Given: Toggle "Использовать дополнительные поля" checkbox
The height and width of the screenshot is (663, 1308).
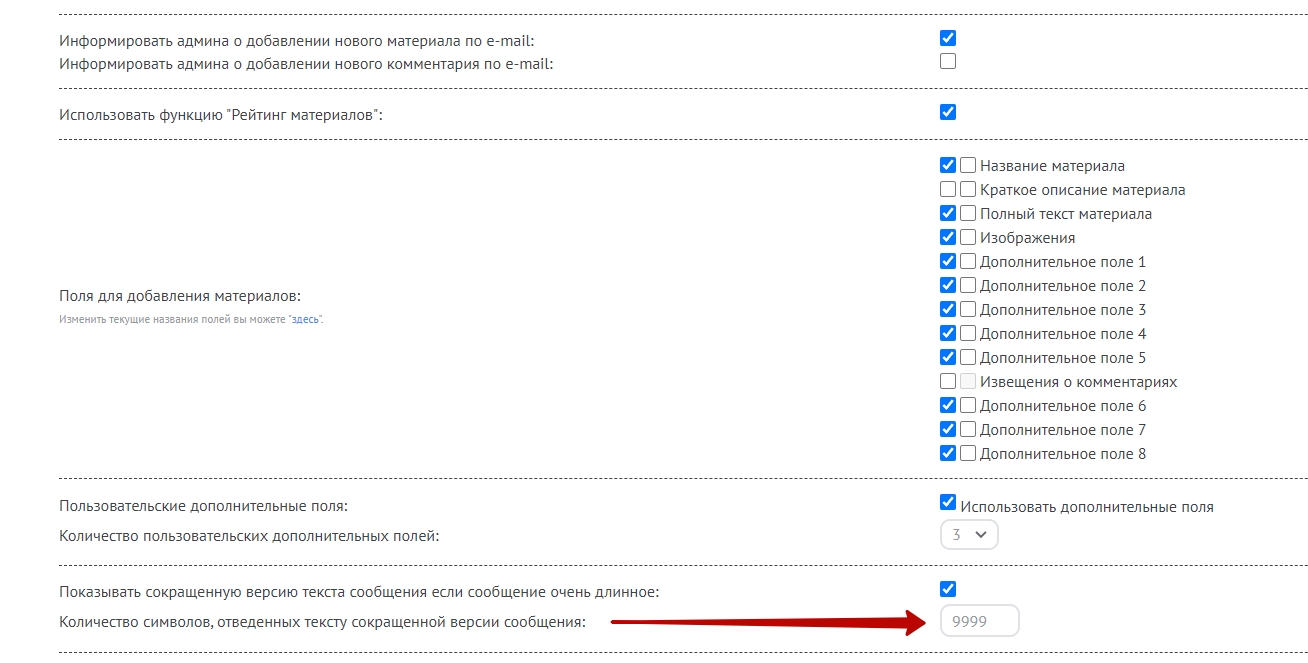Looking at the screenshot, I should (948, 503).
